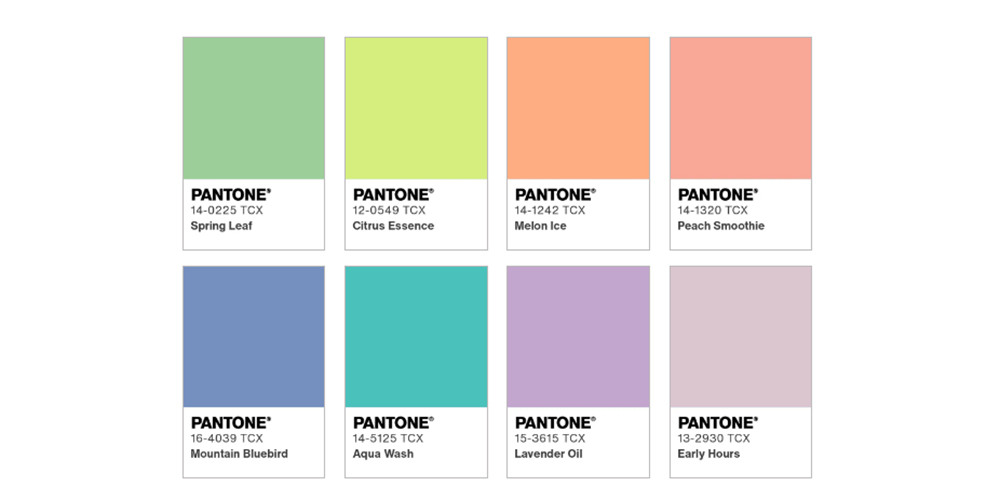This screenshot has width=1000, height=500.
Task: Click the 'Early Hours' color name
Action: tap(709, 455)
